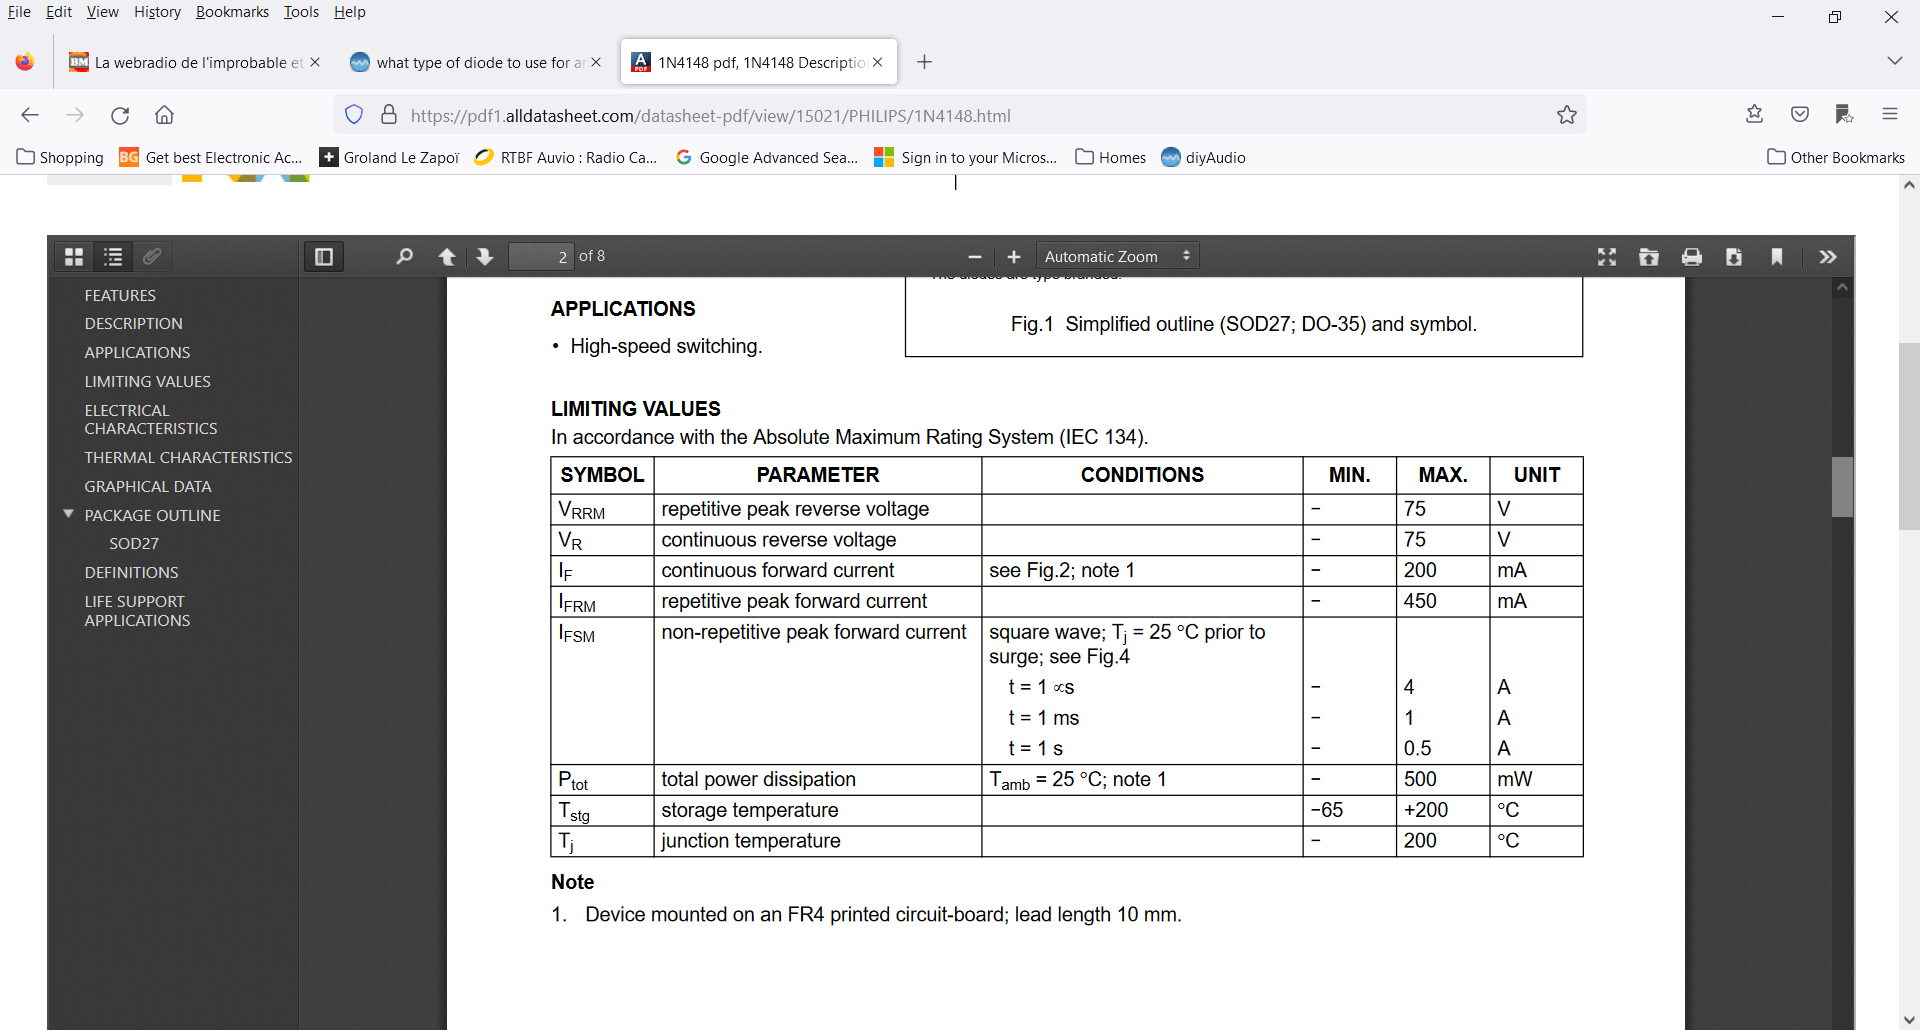The height and width of the screenshot is (1030, 1920).
Task: Go to next PDF page
Action: tap(485, 257)
